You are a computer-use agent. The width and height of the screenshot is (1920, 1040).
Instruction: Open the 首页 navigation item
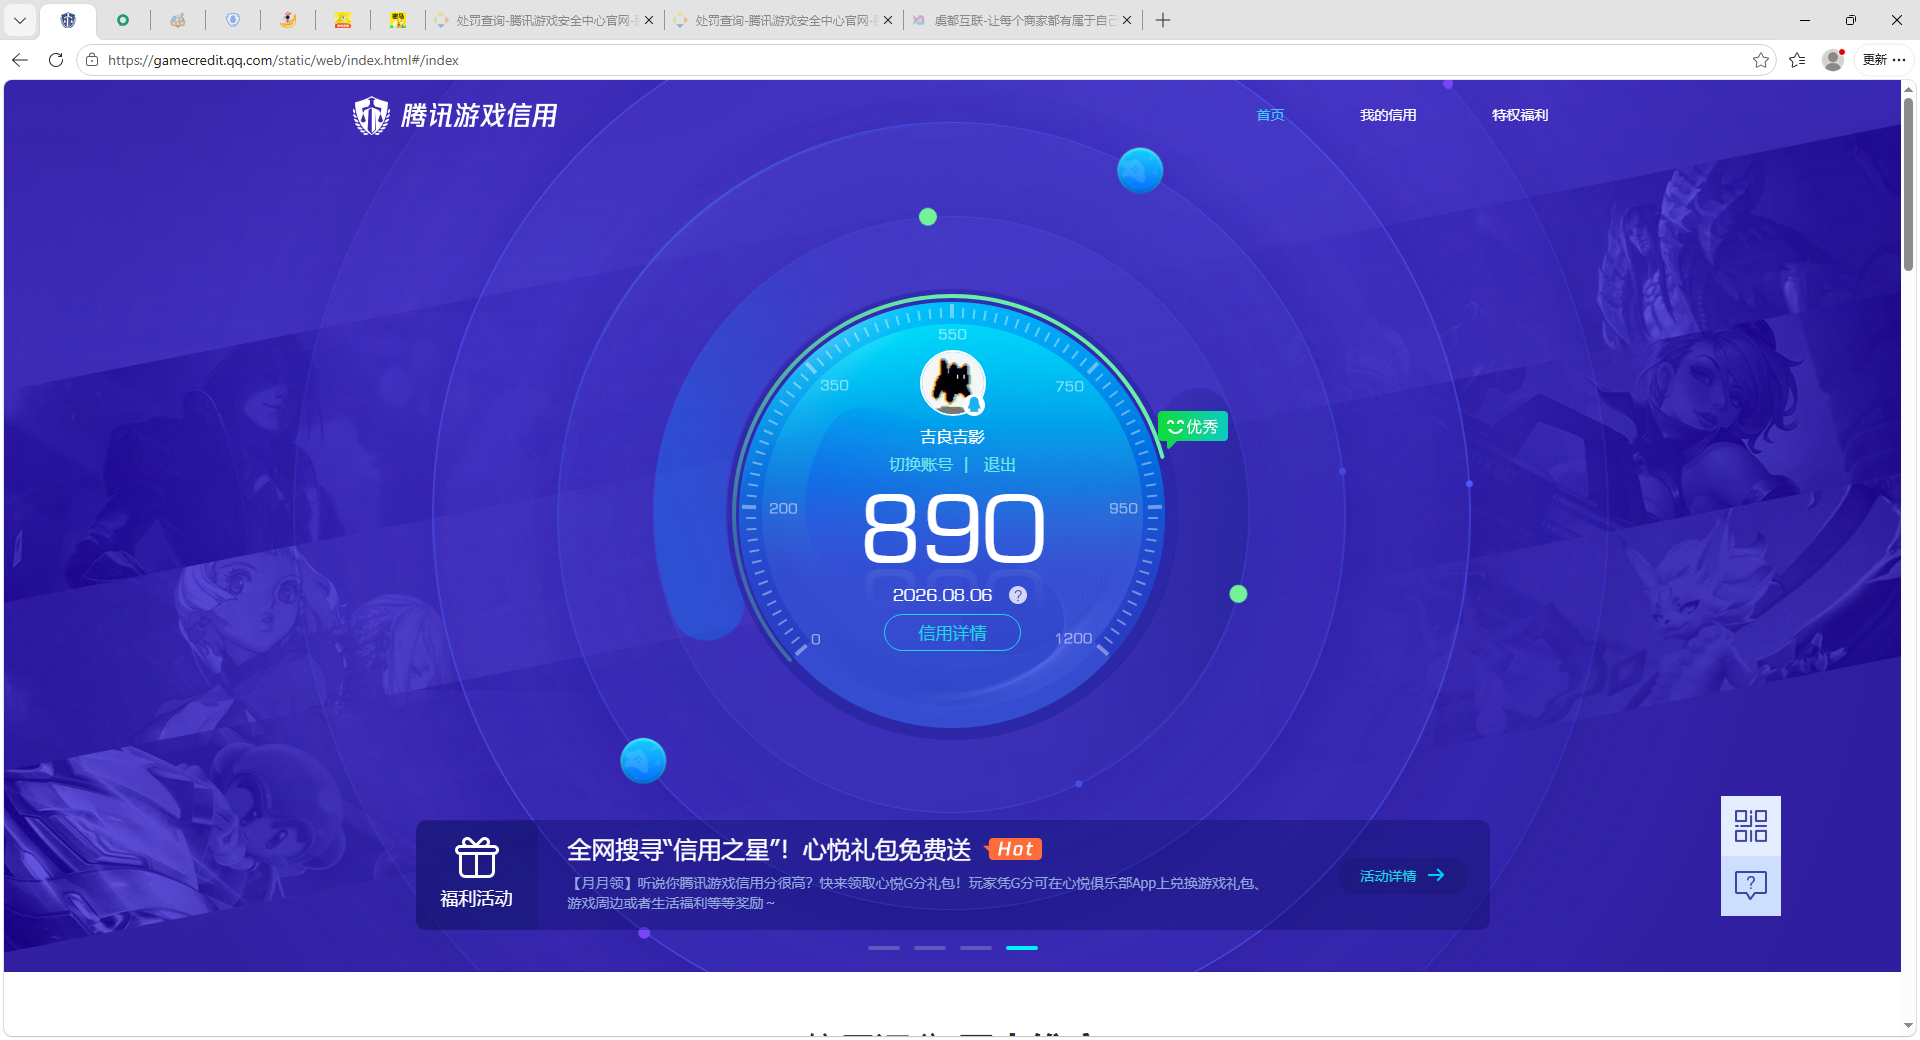(1270, 115)
